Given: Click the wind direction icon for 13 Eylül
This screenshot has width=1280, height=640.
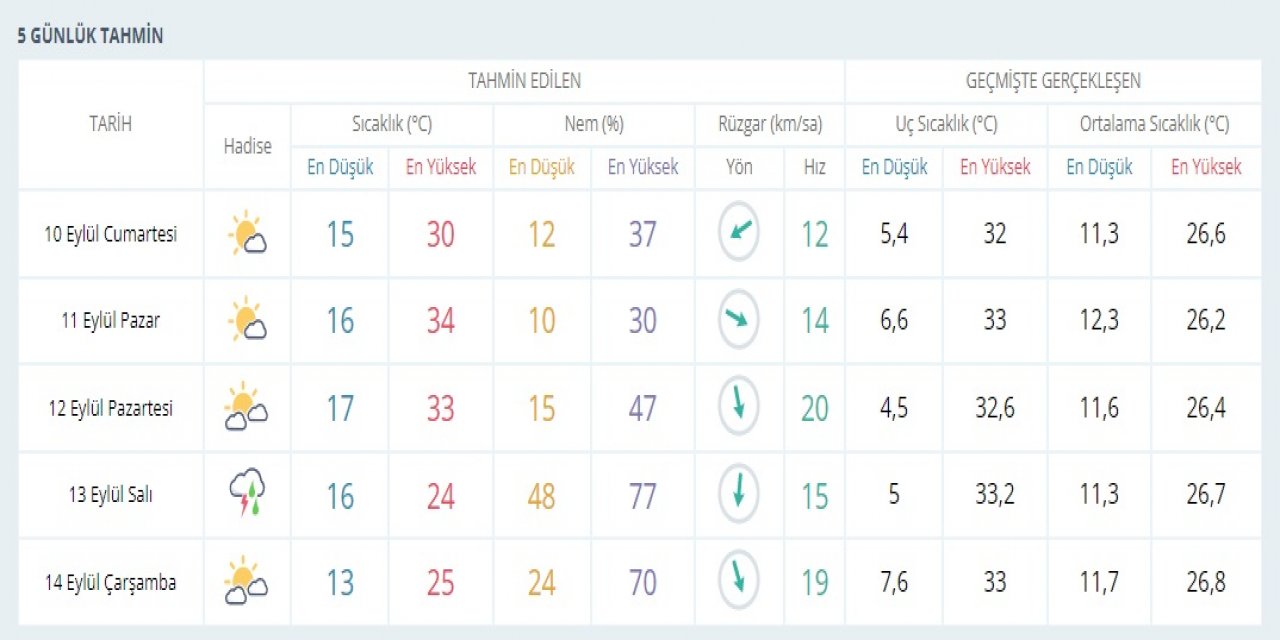Looking at the screenshot, I should pyautogui.click(x=739, y=495).
